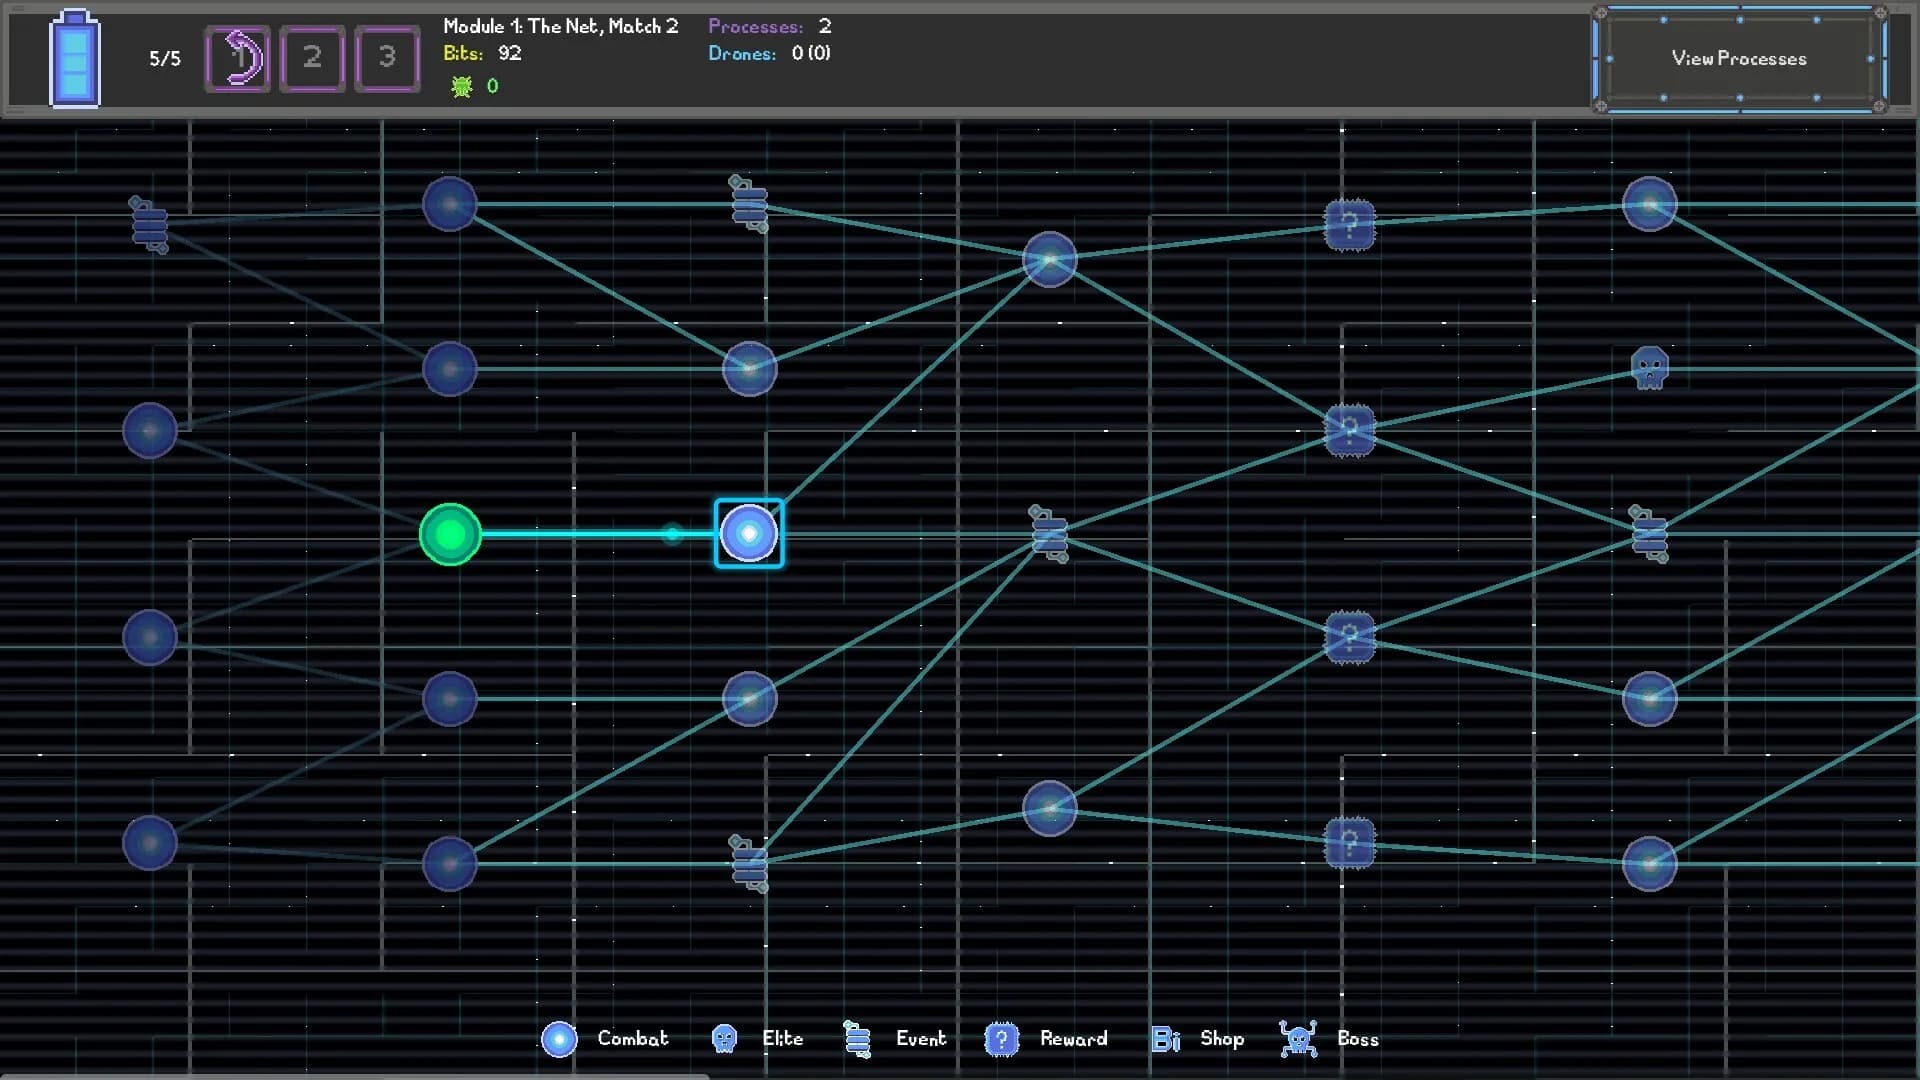Select the highlighted combat node
This screenshot has height=1080, width=1920.
(749, 533)
